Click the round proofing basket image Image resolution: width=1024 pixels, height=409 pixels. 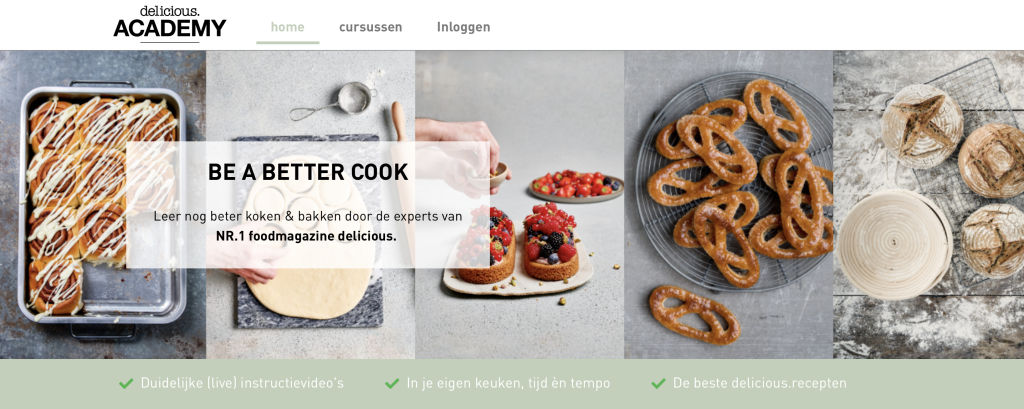tap(894, 244)
